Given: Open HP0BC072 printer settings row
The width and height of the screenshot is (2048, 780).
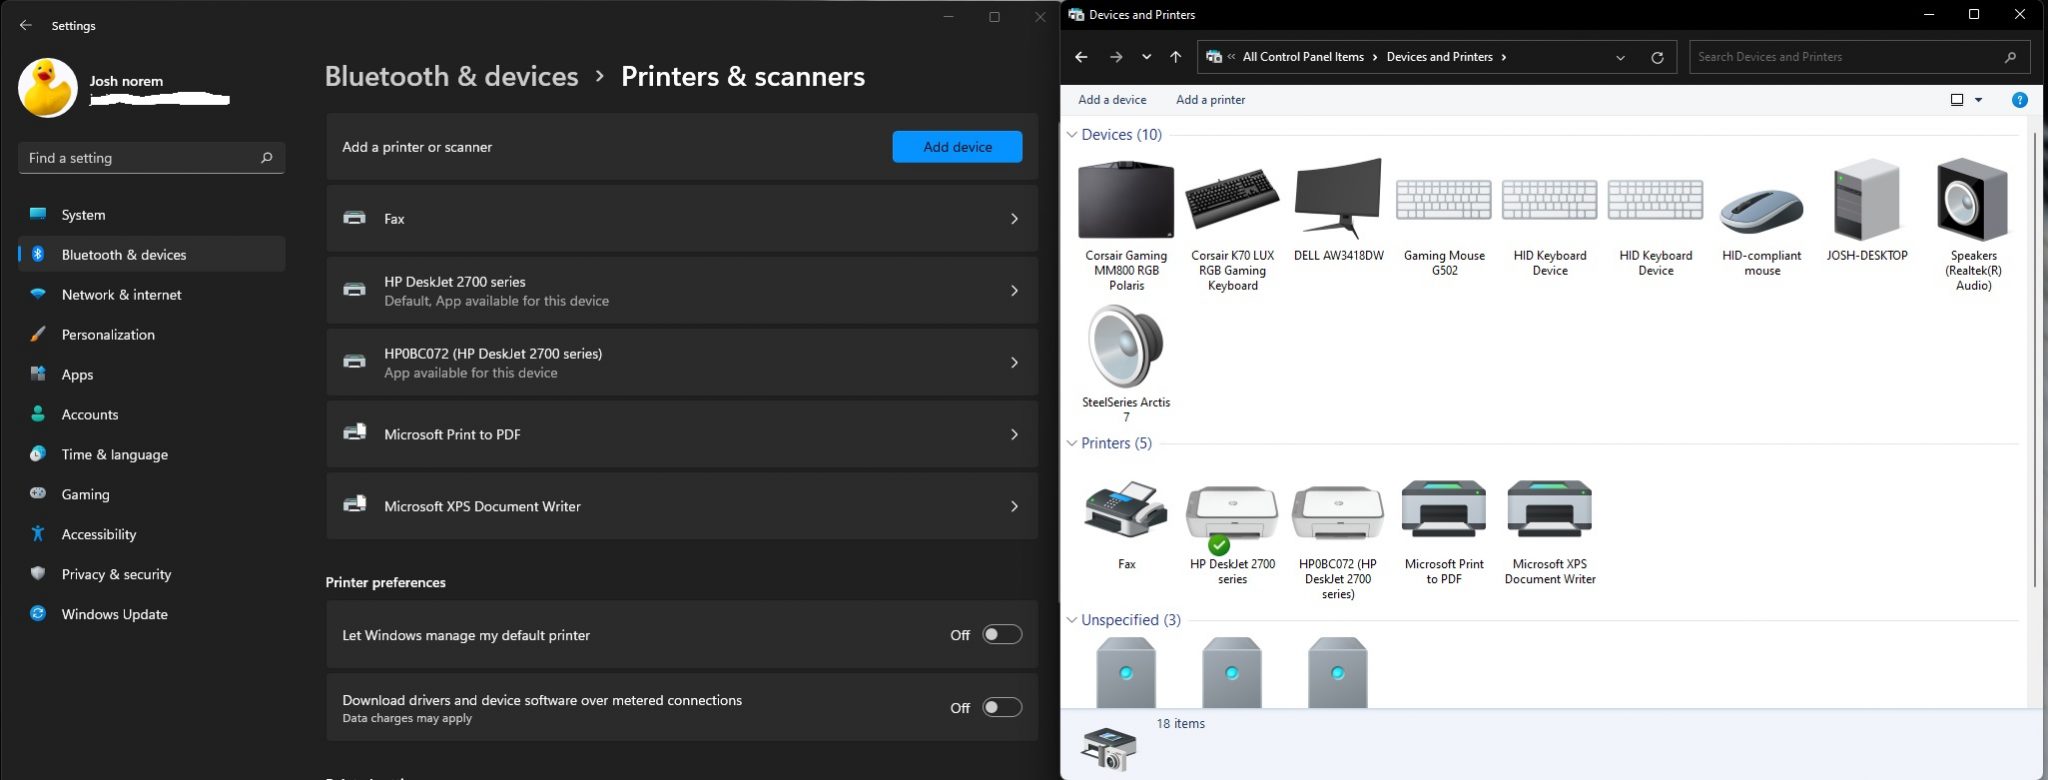Looking at the screenshot, I should coord(682,363).
